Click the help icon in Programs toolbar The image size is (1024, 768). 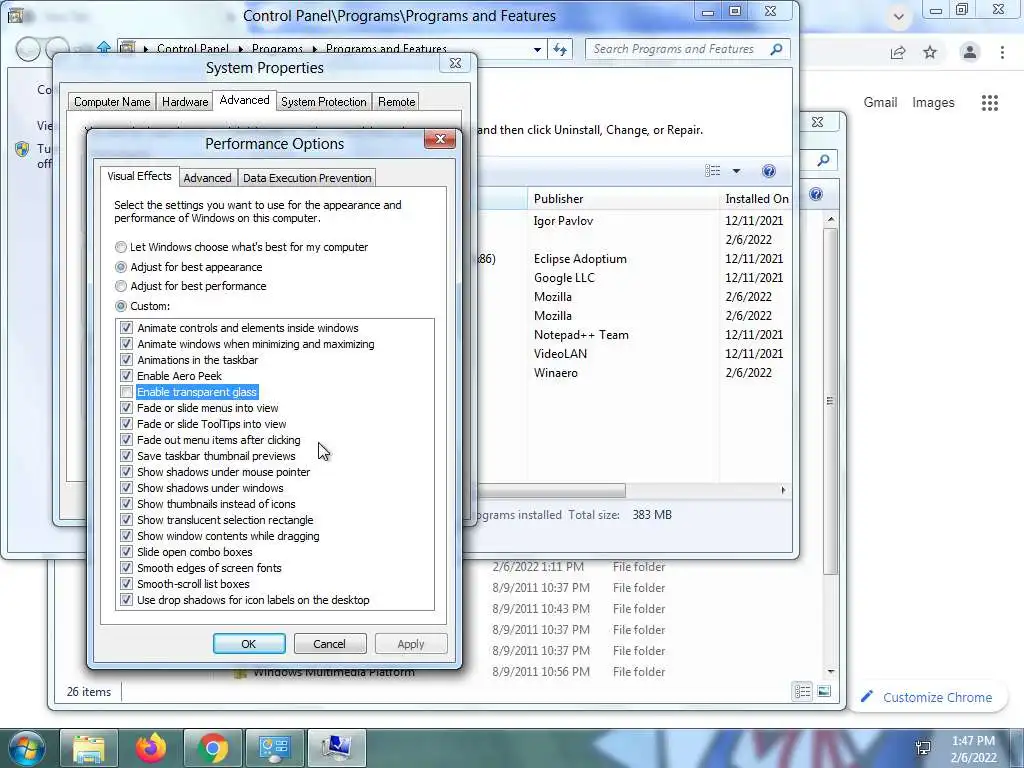coord(769,171)
